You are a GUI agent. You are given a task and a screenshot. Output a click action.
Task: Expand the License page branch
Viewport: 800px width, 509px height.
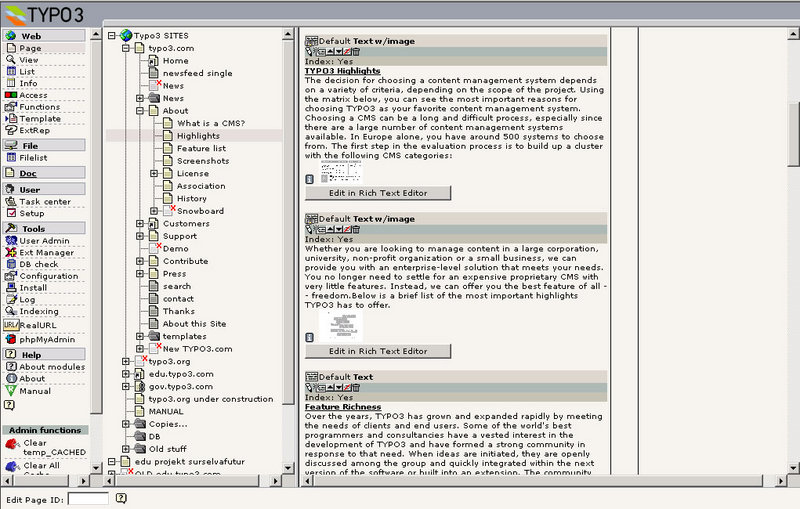154,173
